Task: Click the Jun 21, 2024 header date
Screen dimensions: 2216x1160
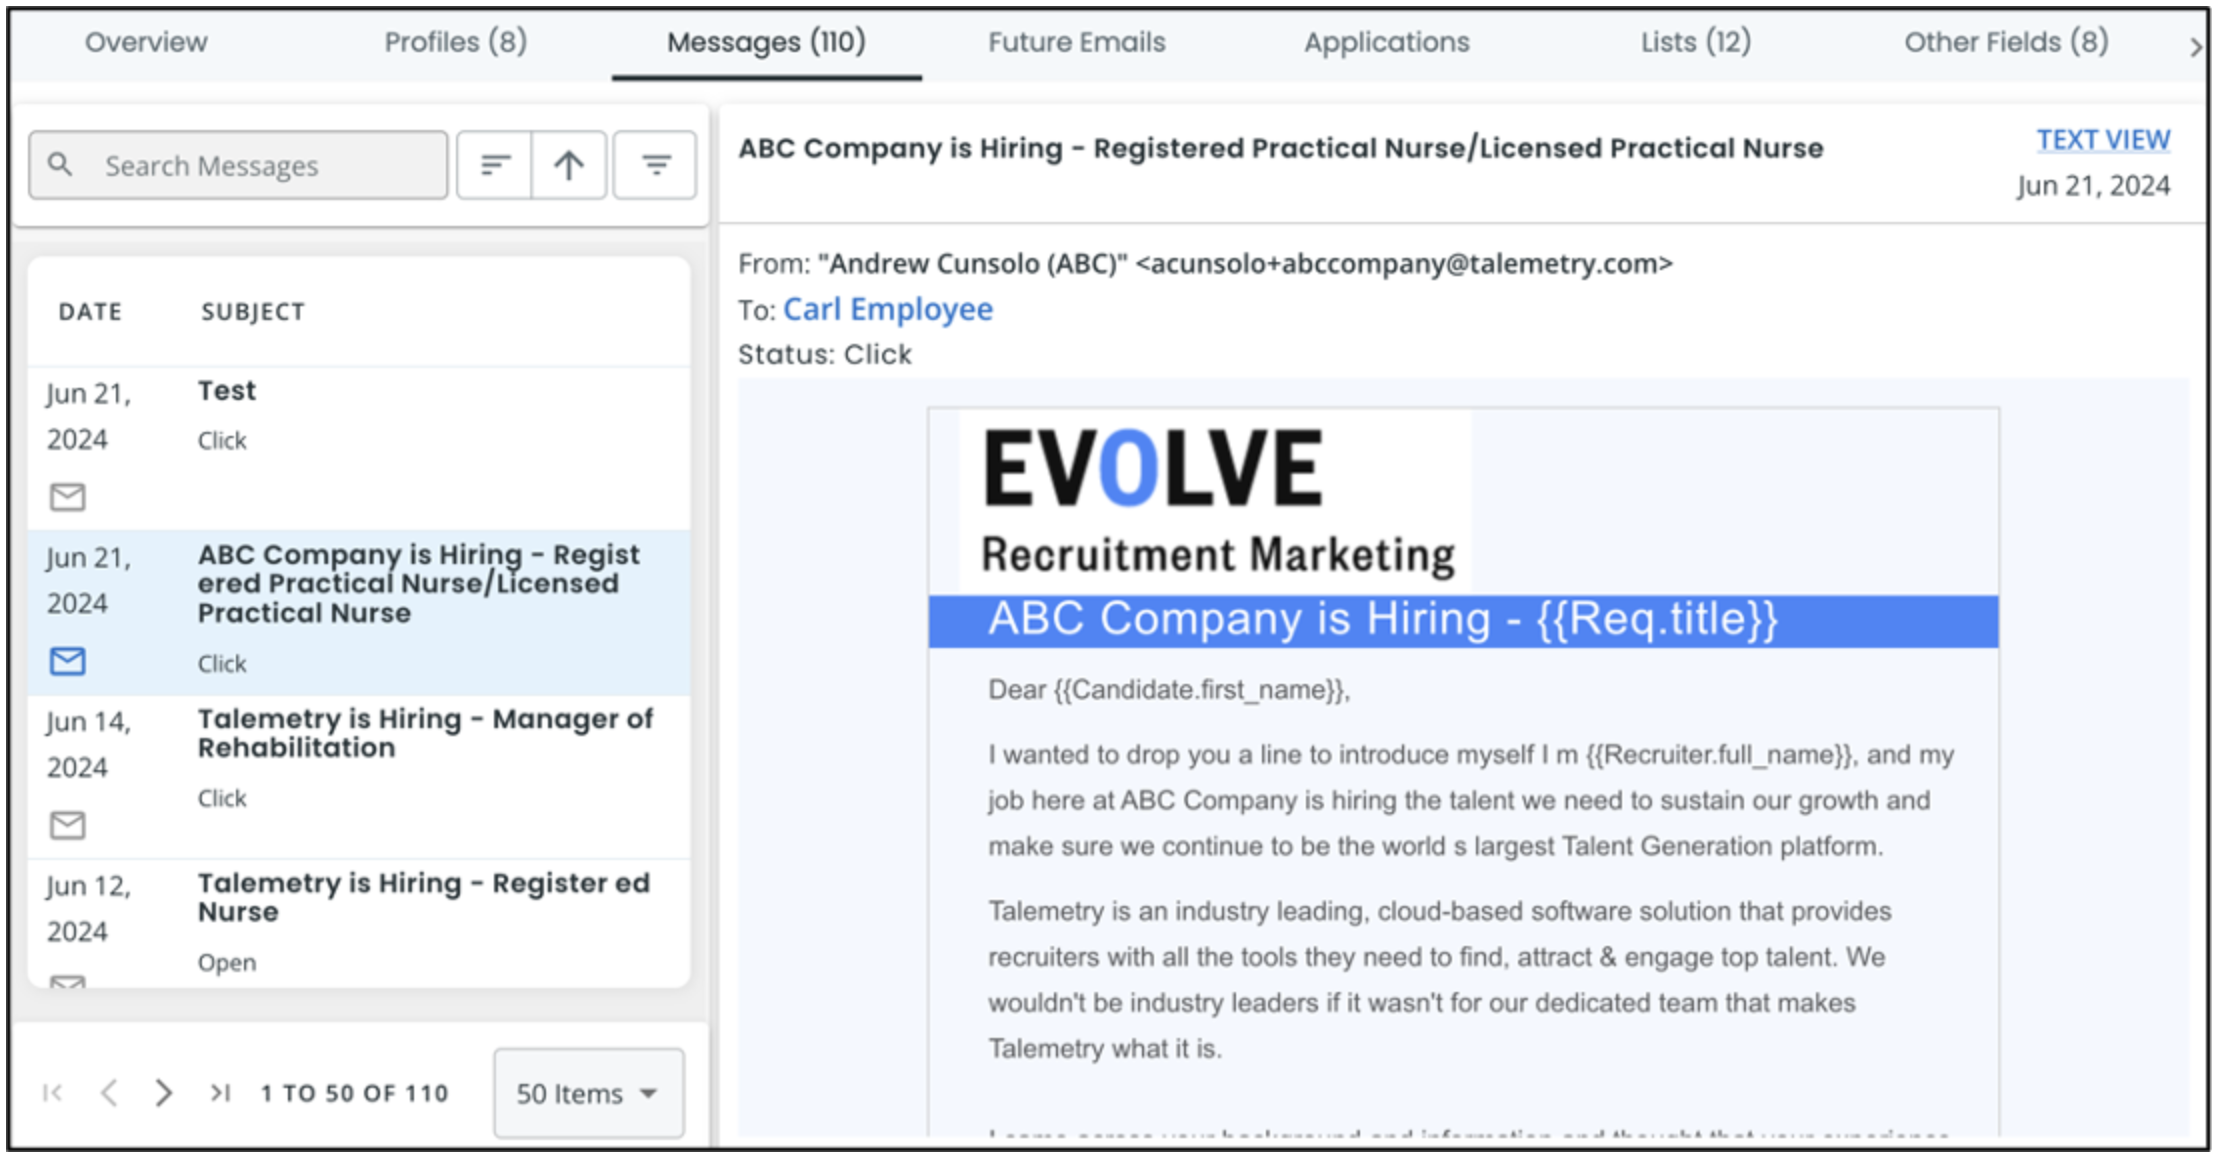Action: [x=2093, y=186]
